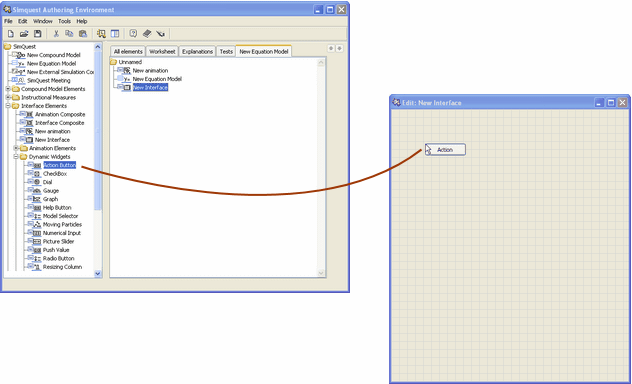Click the copy toolbar icon
632x384 pixels.
[69, 34]
